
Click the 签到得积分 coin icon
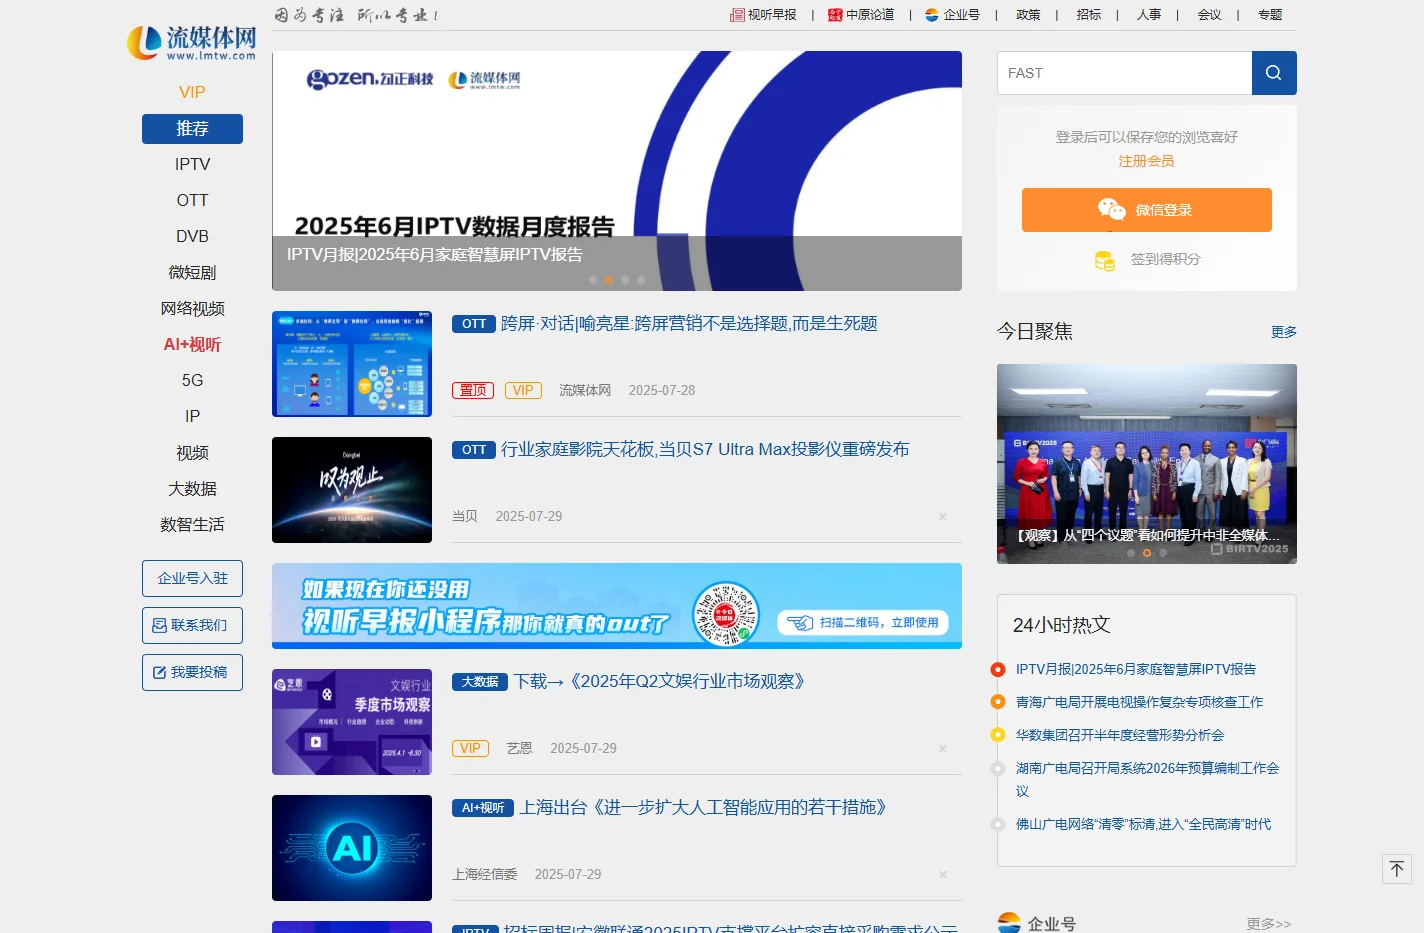pyautogui.click(x=1104, y=260)
